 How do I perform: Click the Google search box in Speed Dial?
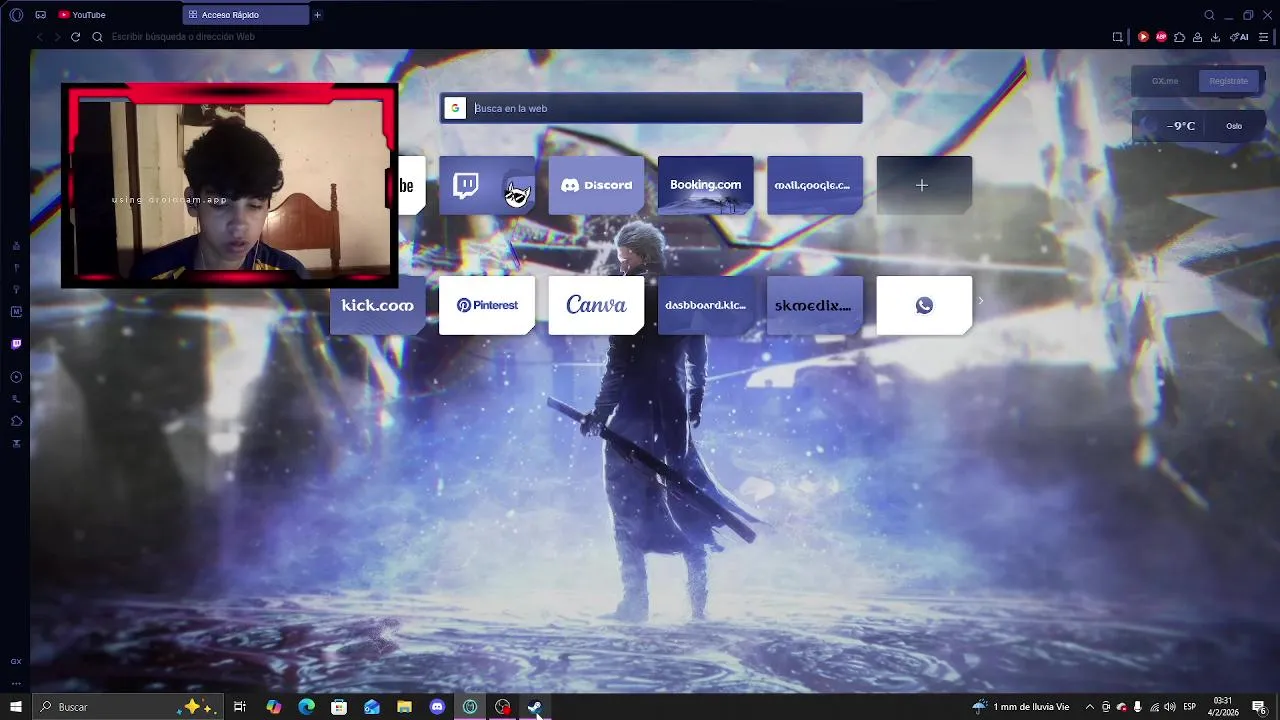(x=651, y=108)
